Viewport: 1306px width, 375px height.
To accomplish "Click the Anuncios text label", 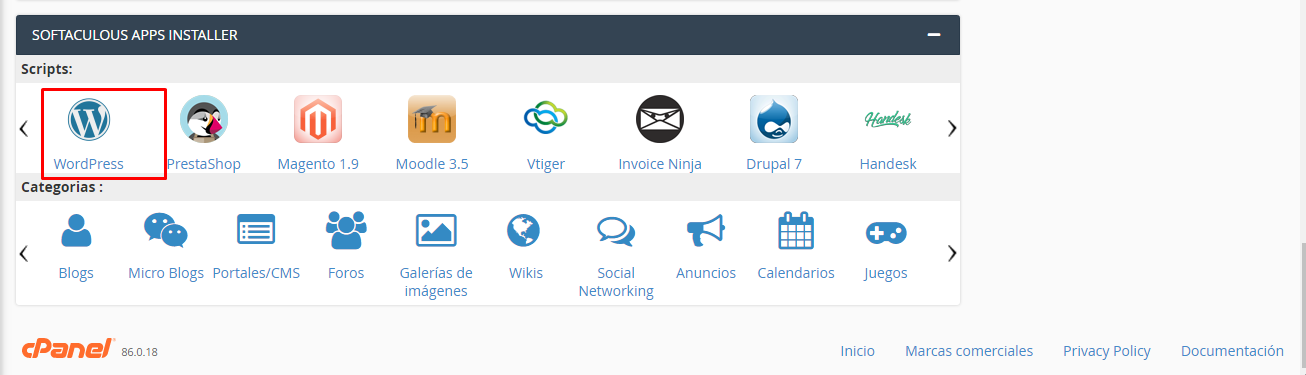I will coord(706,273).
